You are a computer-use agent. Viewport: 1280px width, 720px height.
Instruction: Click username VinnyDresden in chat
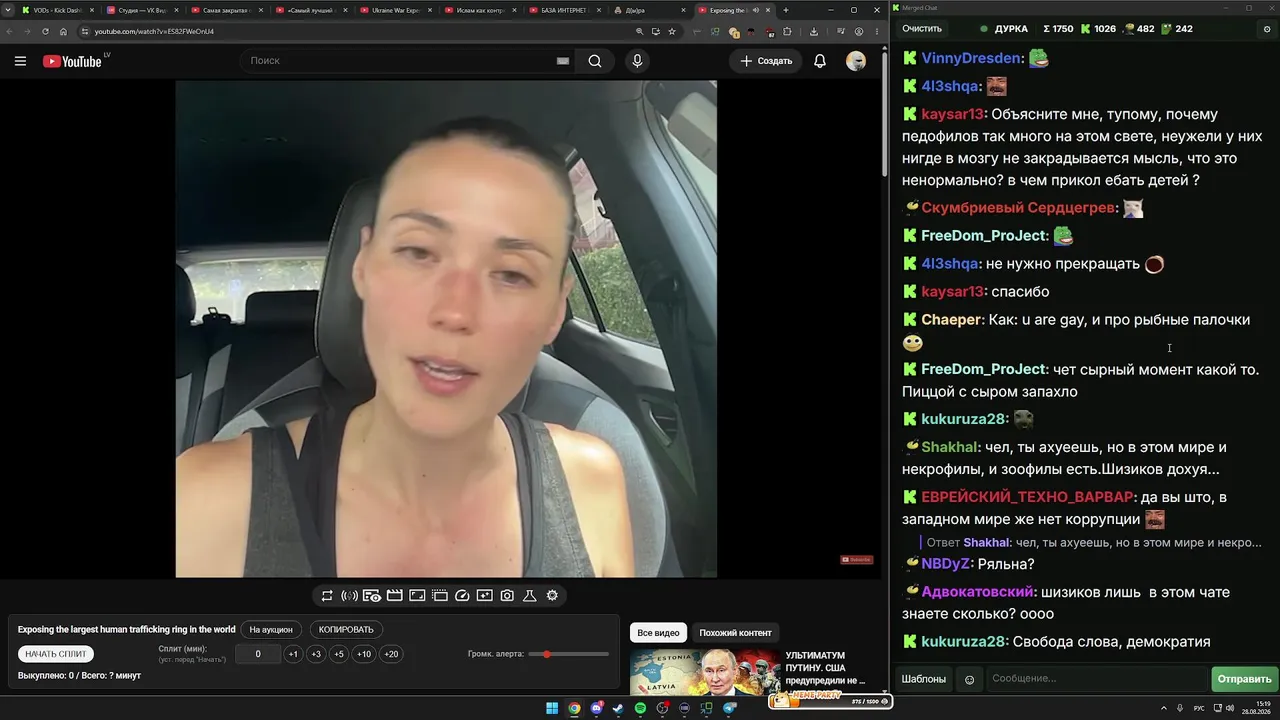(x=972, y=58)
